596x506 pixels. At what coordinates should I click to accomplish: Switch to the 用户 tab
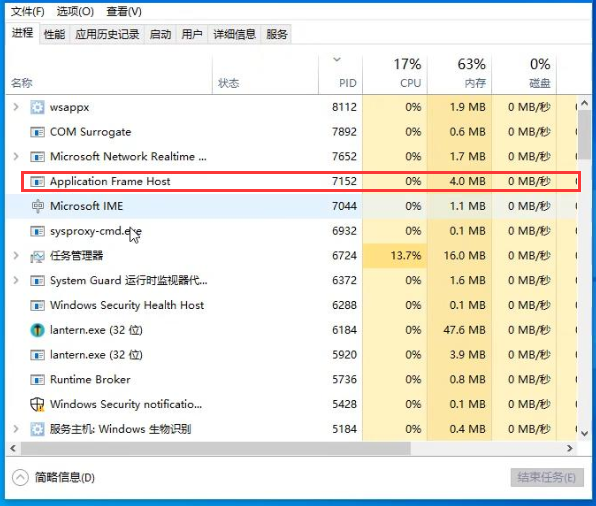(192, 35)
